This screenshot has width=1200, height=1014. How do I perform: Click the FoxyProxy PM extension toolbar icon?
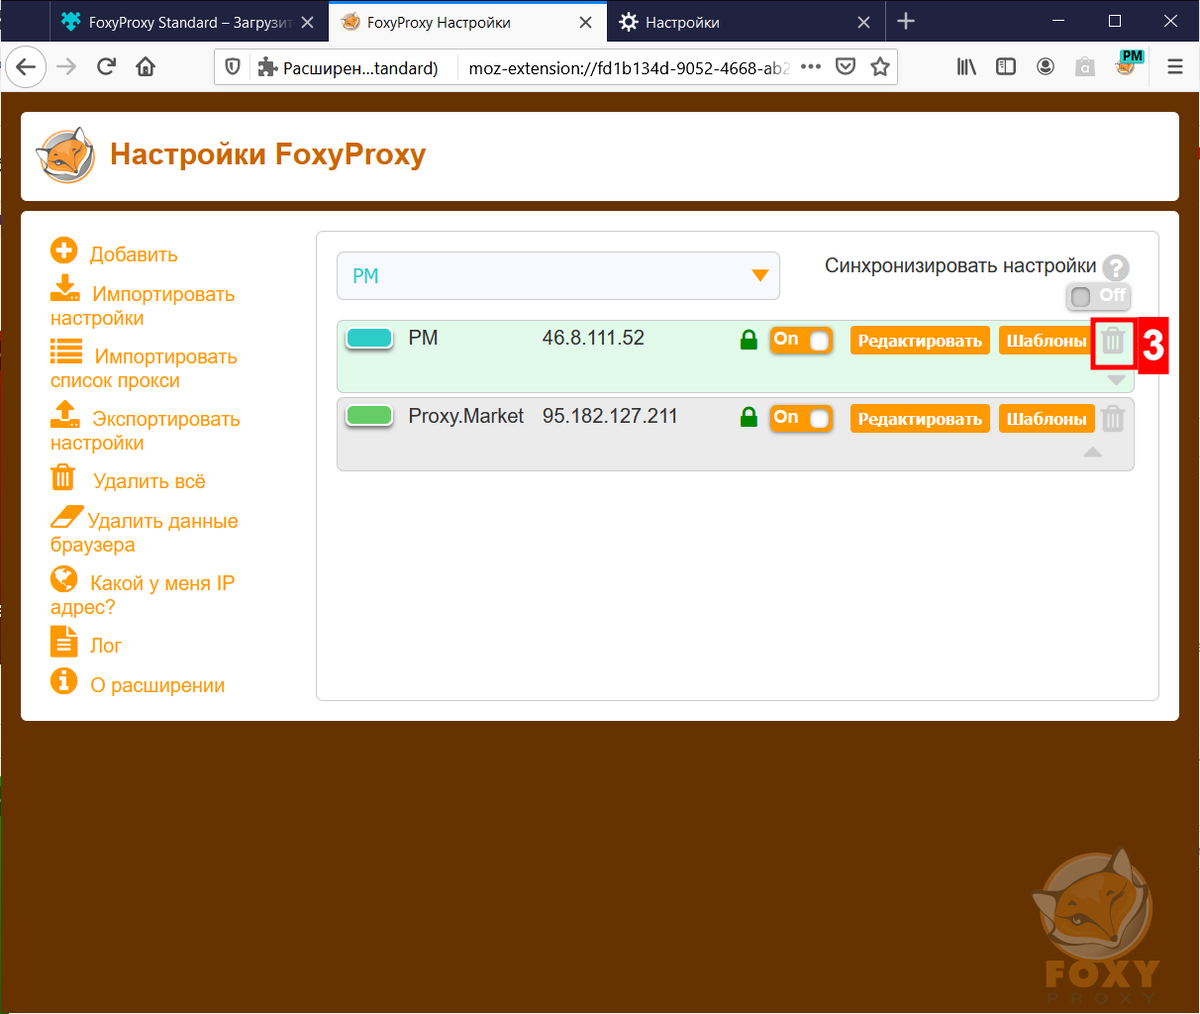point(1129,66)
